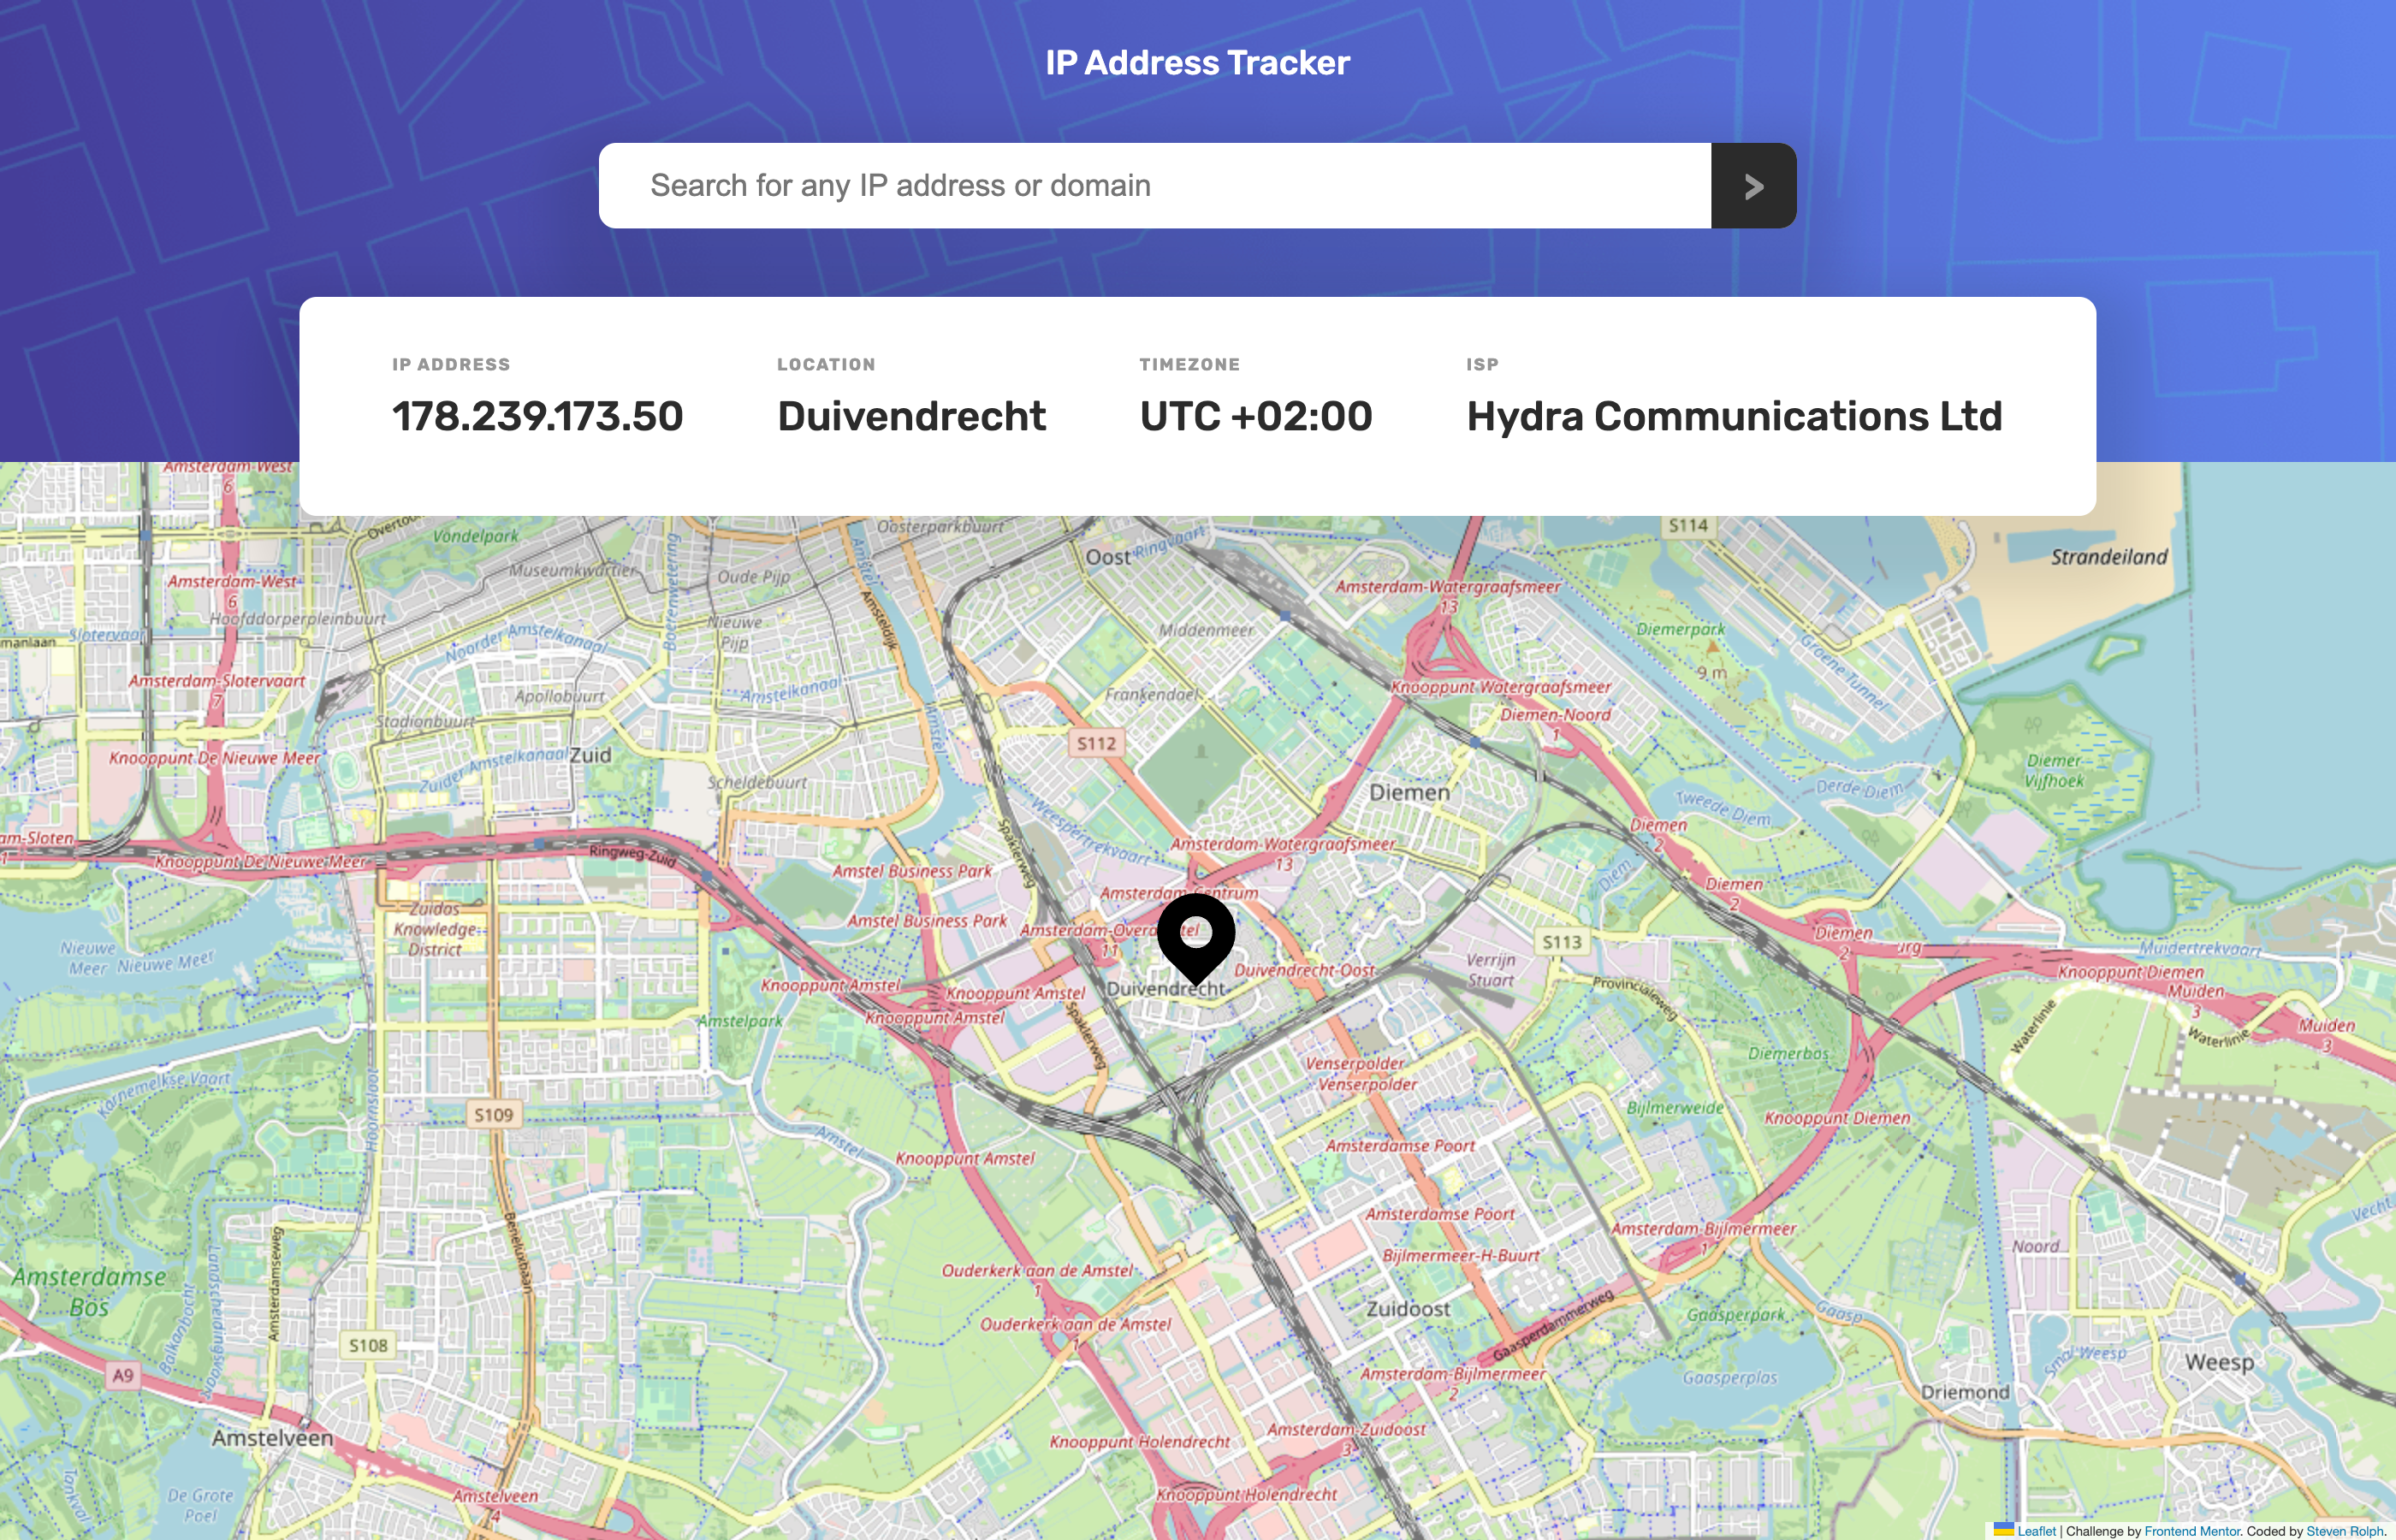This screenshot has width=2396, height=1540.
Task: Click the search submit arrow button
Action: point(1753,186)
